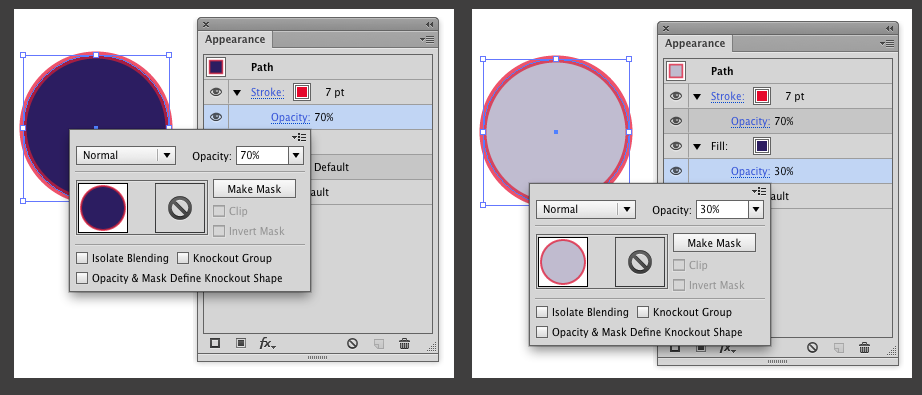Image resolution: width=922 pixels, height=395 pixels.
Task: Check Opacity & Mask Define Knockout Shape in 30% popup
Action: pyautogui.click(x=542, y=332)
